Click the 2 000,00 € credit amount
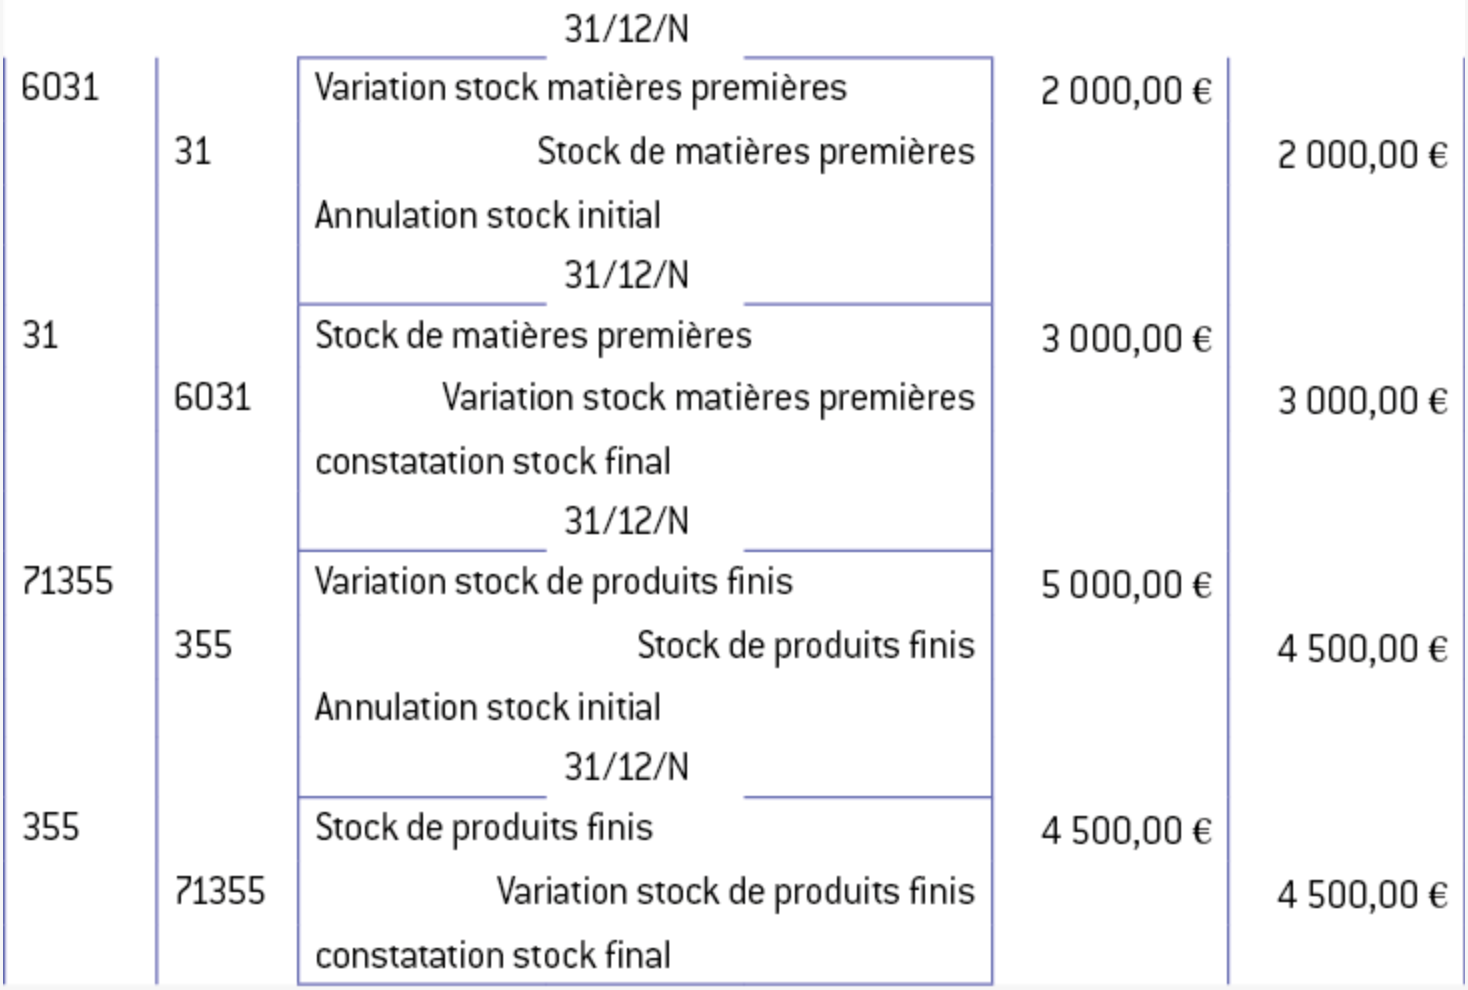 [x=1362, y=155]
